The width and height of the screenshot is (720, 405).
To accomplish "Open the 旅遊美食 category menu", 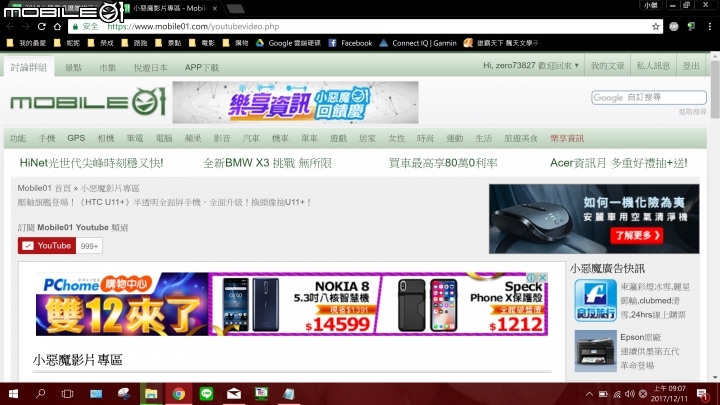I will coord(521,138).
